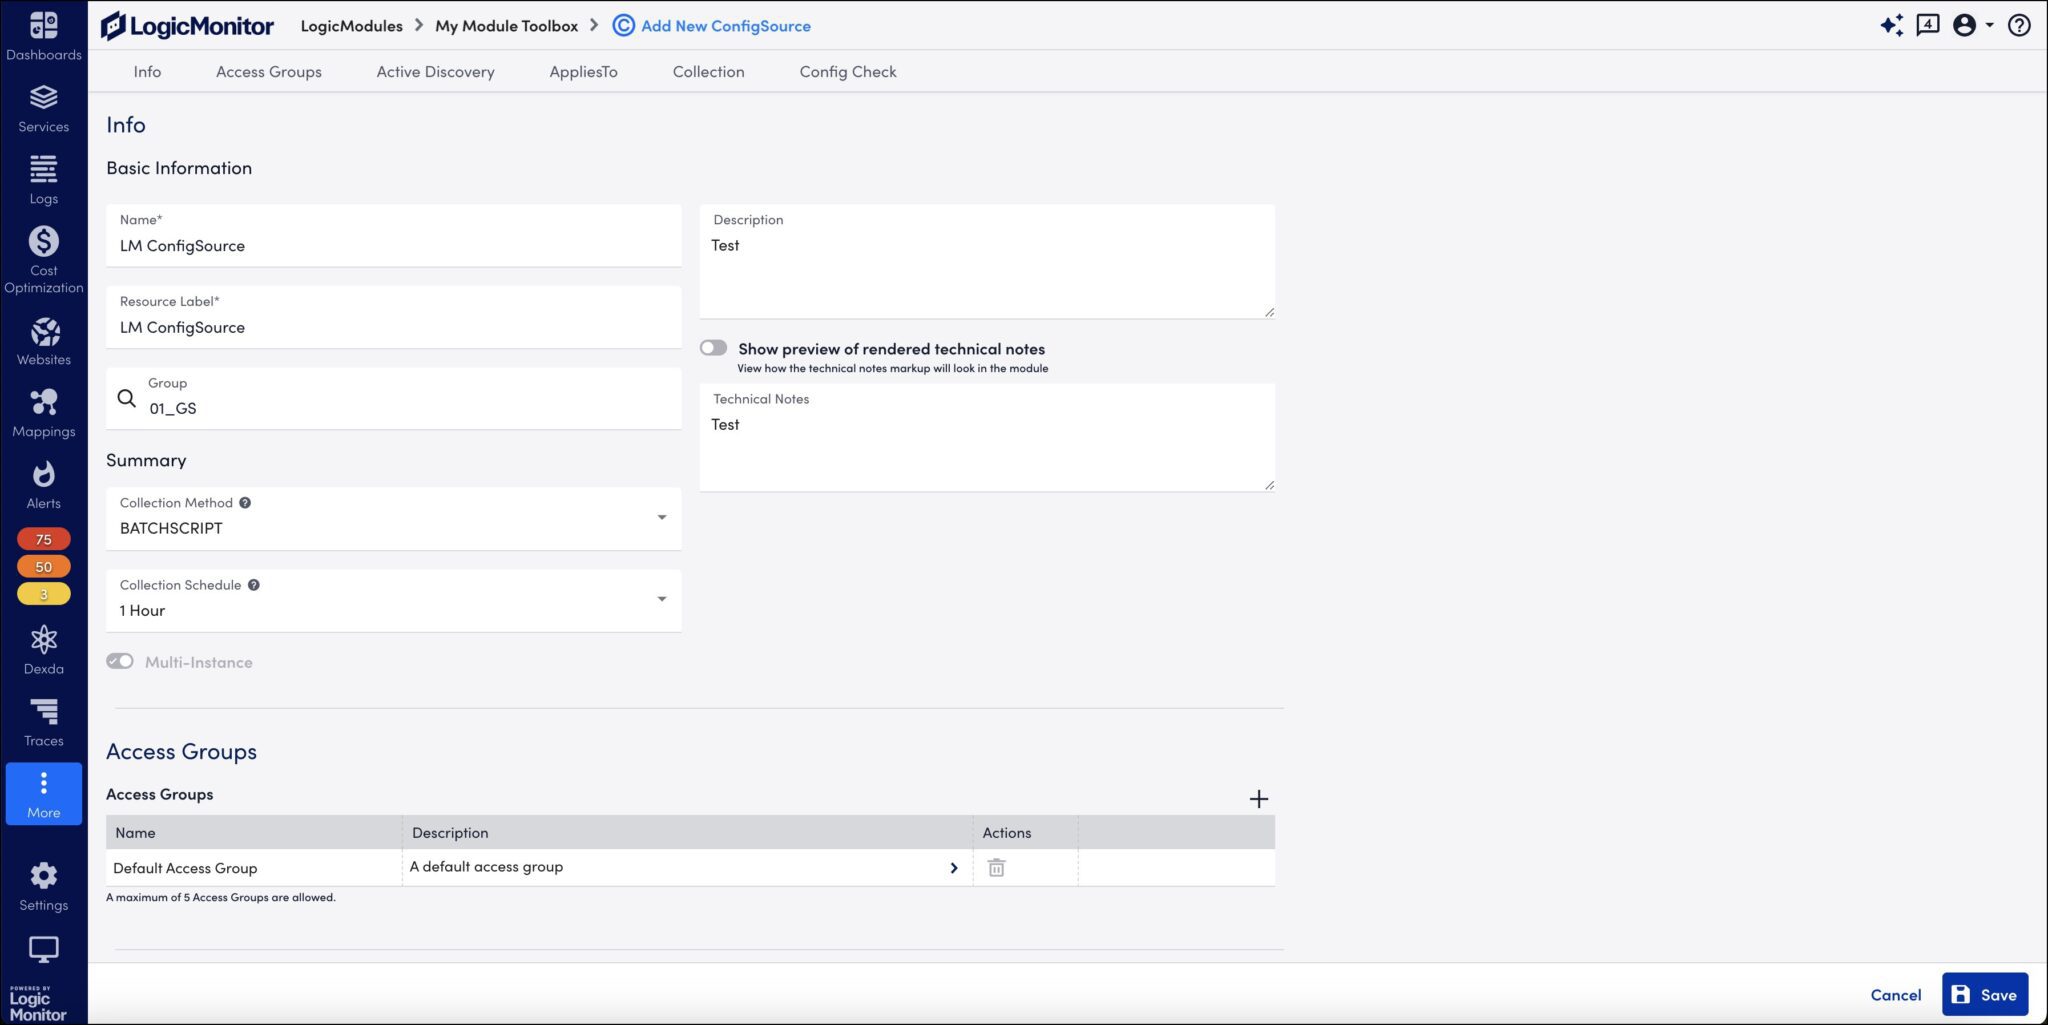Click the red 75 critical alerts badge
Screen dimensions: 2048x1025
[x=43, y=539]
